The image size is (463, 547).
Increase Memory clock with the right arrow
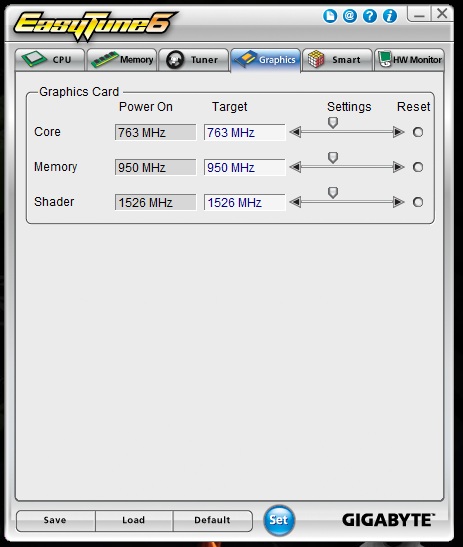click(x=398, y=167)
